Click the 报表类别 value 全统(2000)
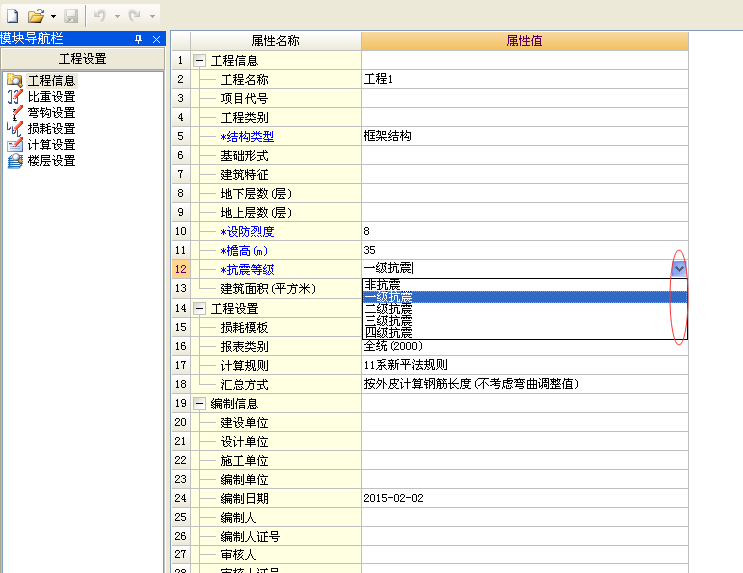Viewport: 743px width, 573px height. point(525,346)
